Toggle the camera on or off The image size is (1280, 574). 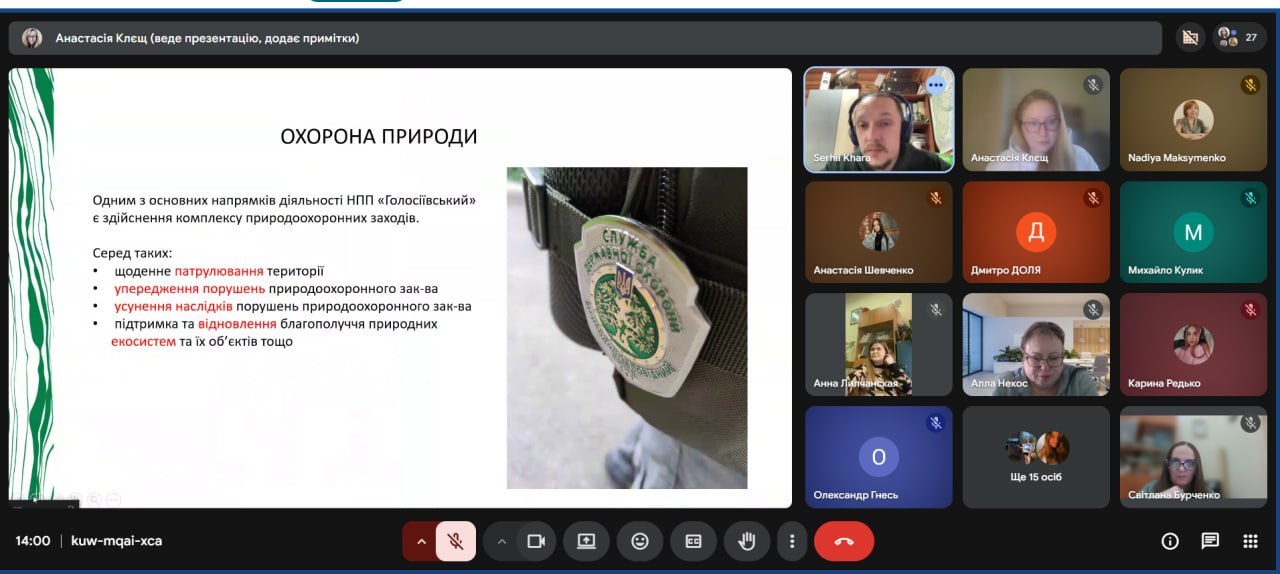pyautogui.click(x=536, y=541)
